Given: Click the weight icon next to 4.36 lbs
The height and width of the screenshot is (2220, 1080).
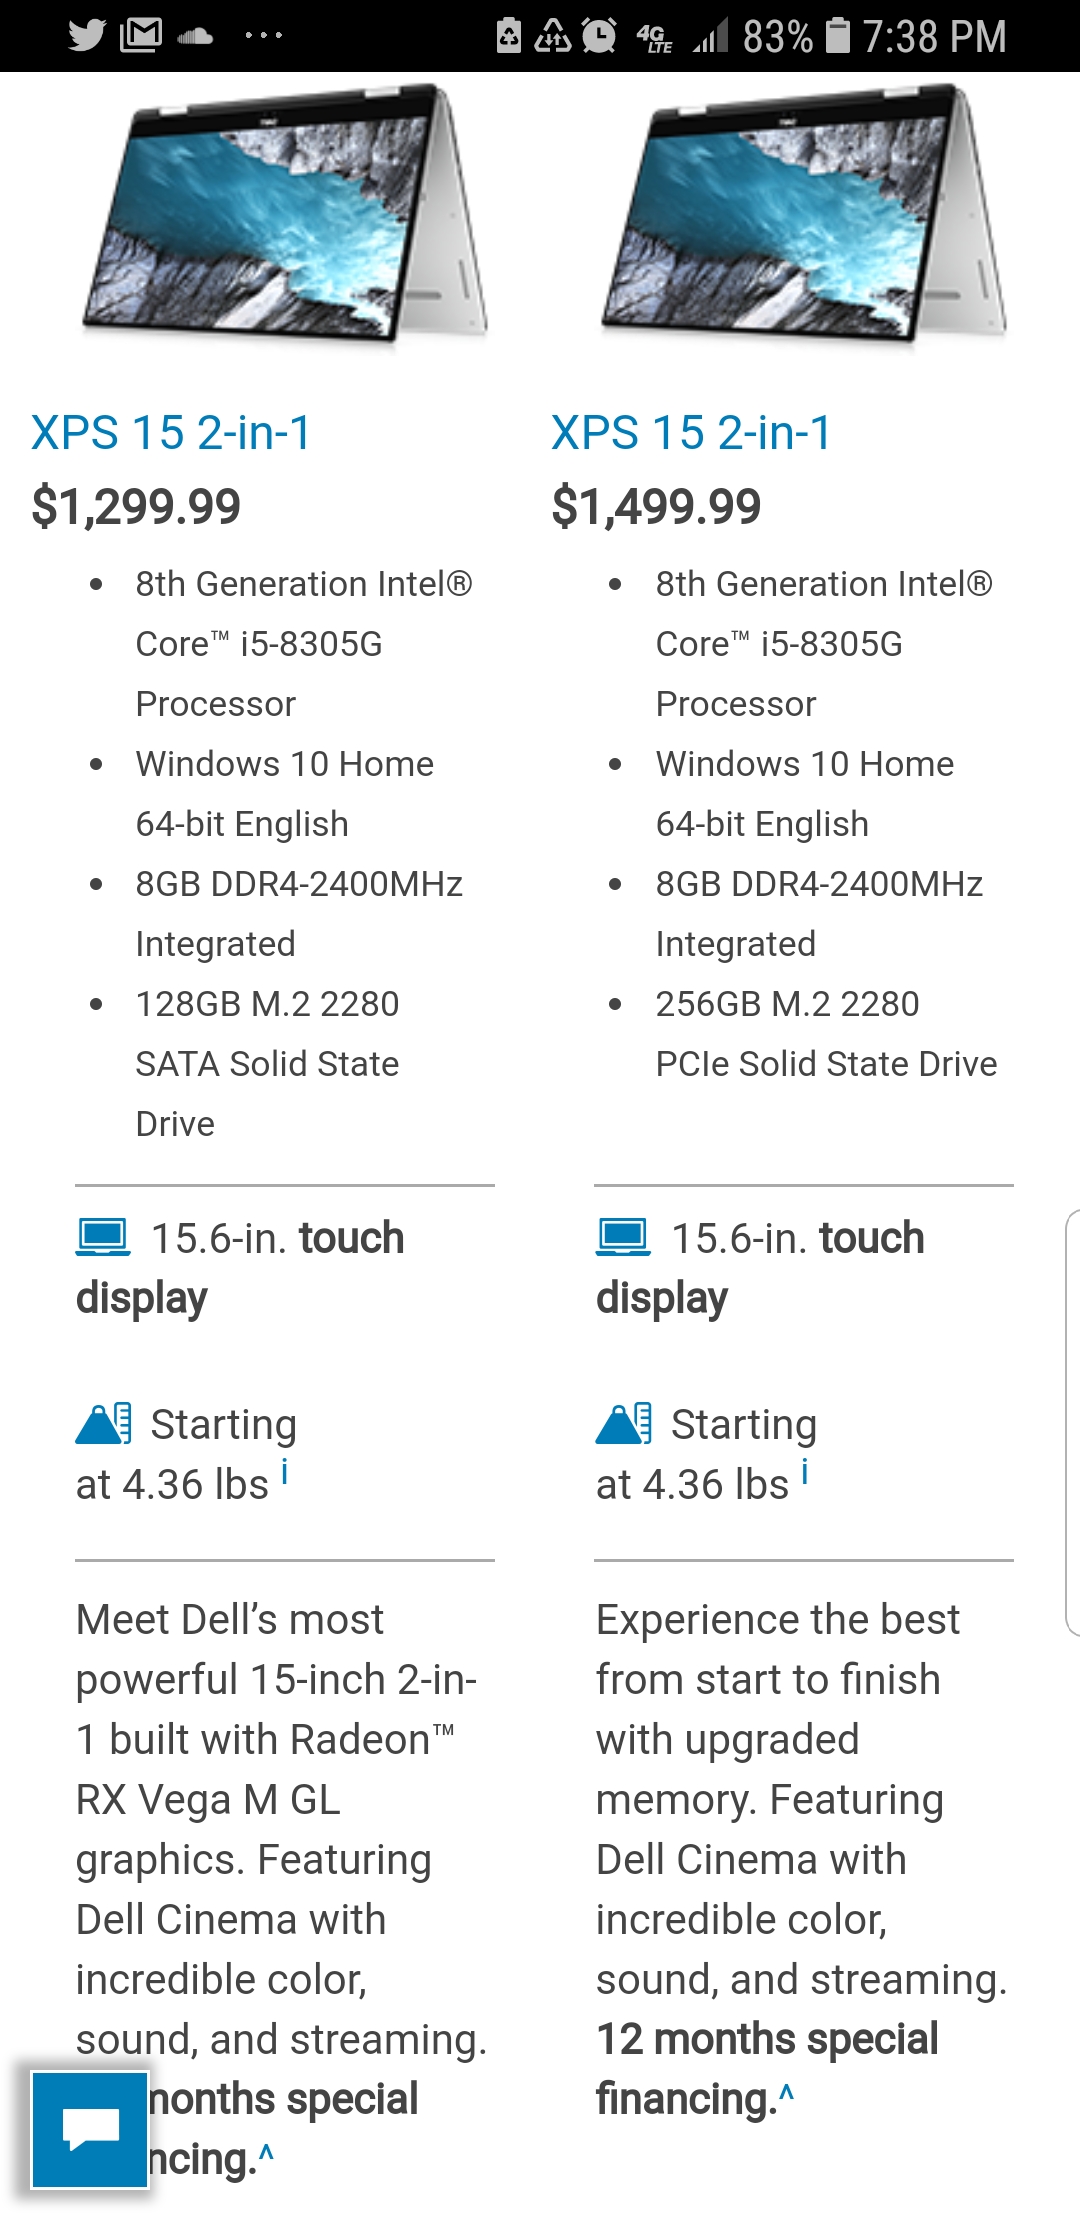Looking at the screenshot, I should click(100, 1424).
